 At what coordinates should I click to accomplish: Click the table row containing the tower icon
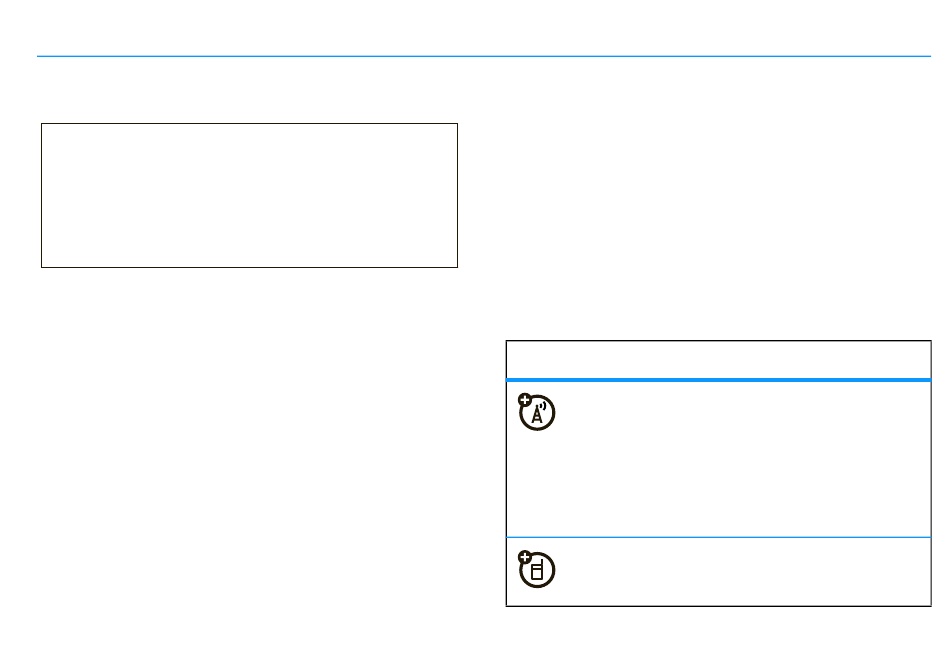pyautogui.click(x=719, y=459)
